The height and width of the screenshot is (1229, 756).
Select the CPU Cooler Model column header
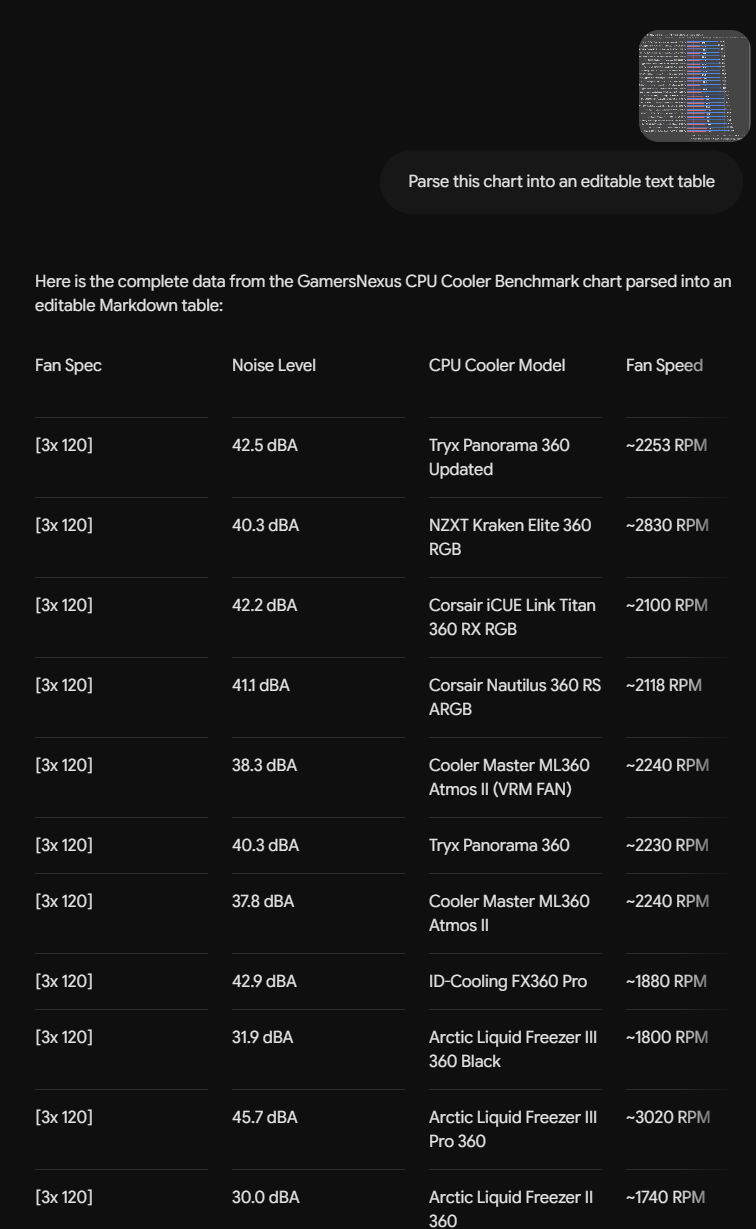pyautogui.click(x=497, y=365)
